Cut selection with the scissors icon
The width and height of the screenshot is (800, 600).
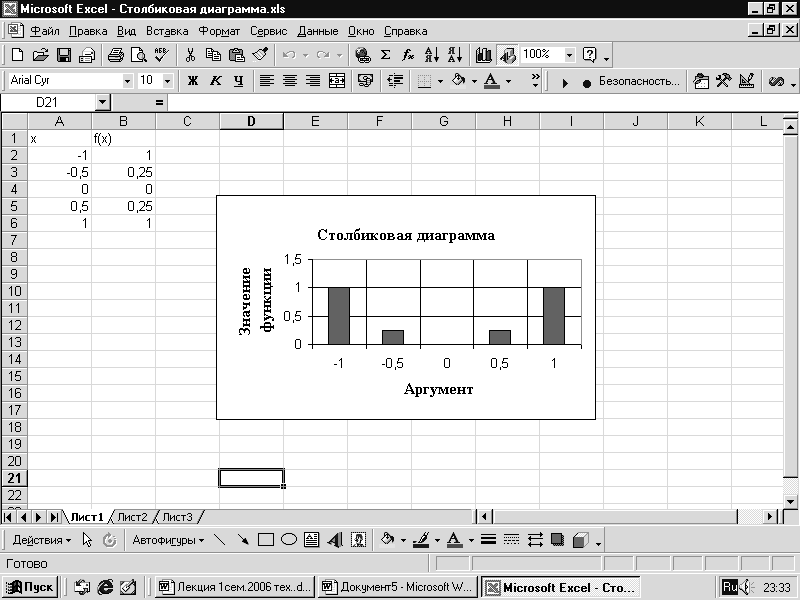click(x=190, y=55)
